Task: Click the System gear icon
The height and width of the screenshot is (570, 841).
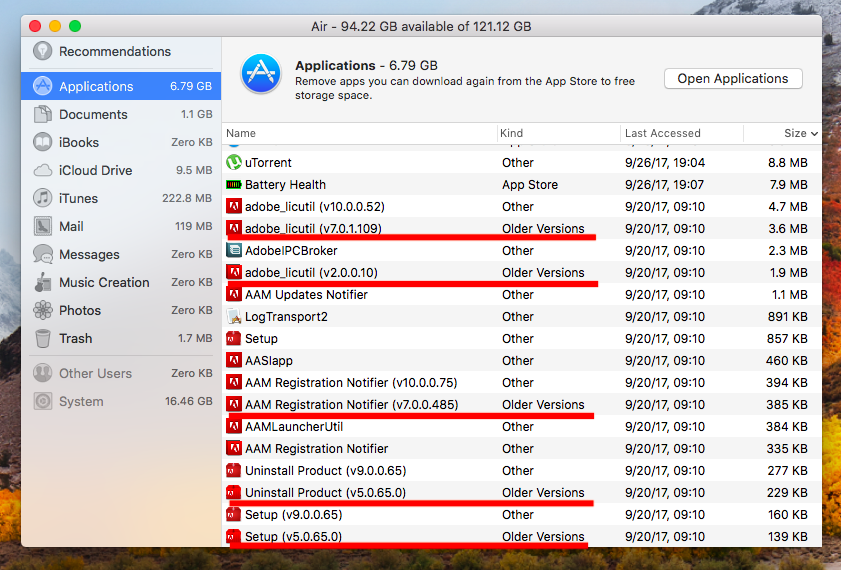Action: click(42, 401)
